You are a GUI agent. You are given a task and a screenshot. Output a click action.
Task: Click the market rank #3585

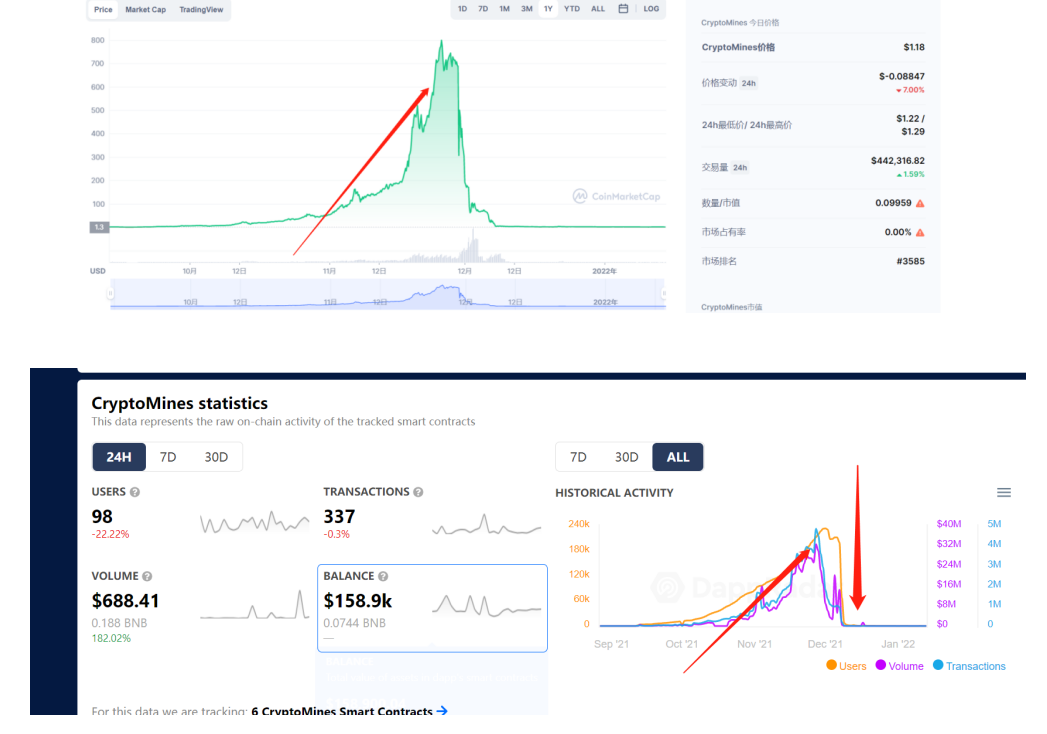pyautogui.click(x=910, y=261)
